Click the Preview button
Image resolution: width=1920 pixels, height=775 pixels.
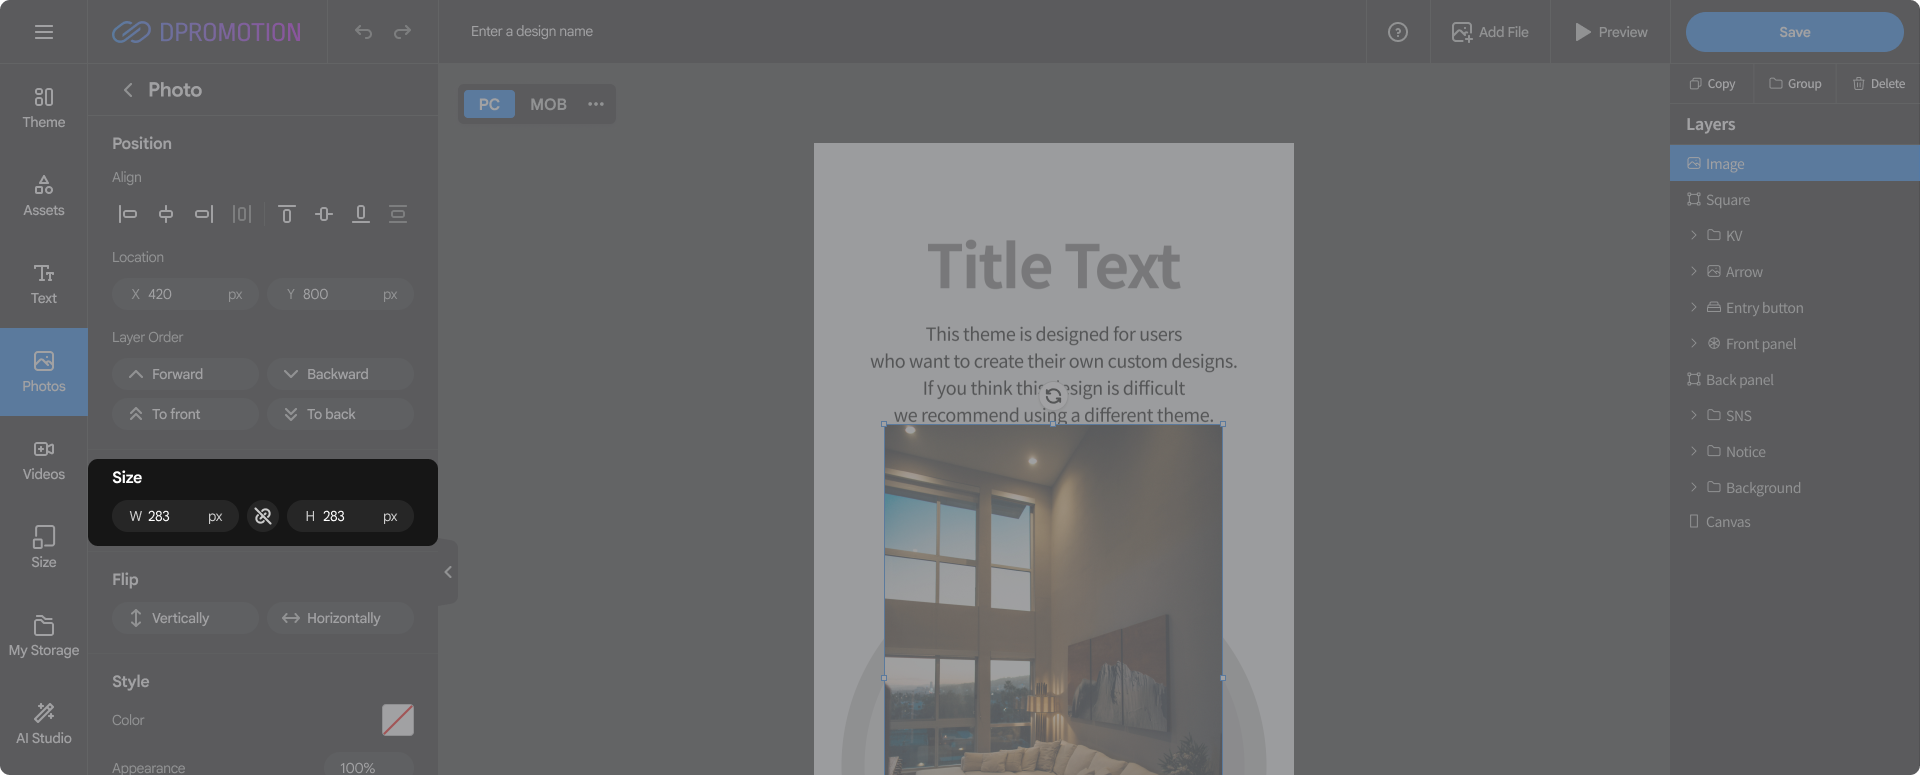1611,32
